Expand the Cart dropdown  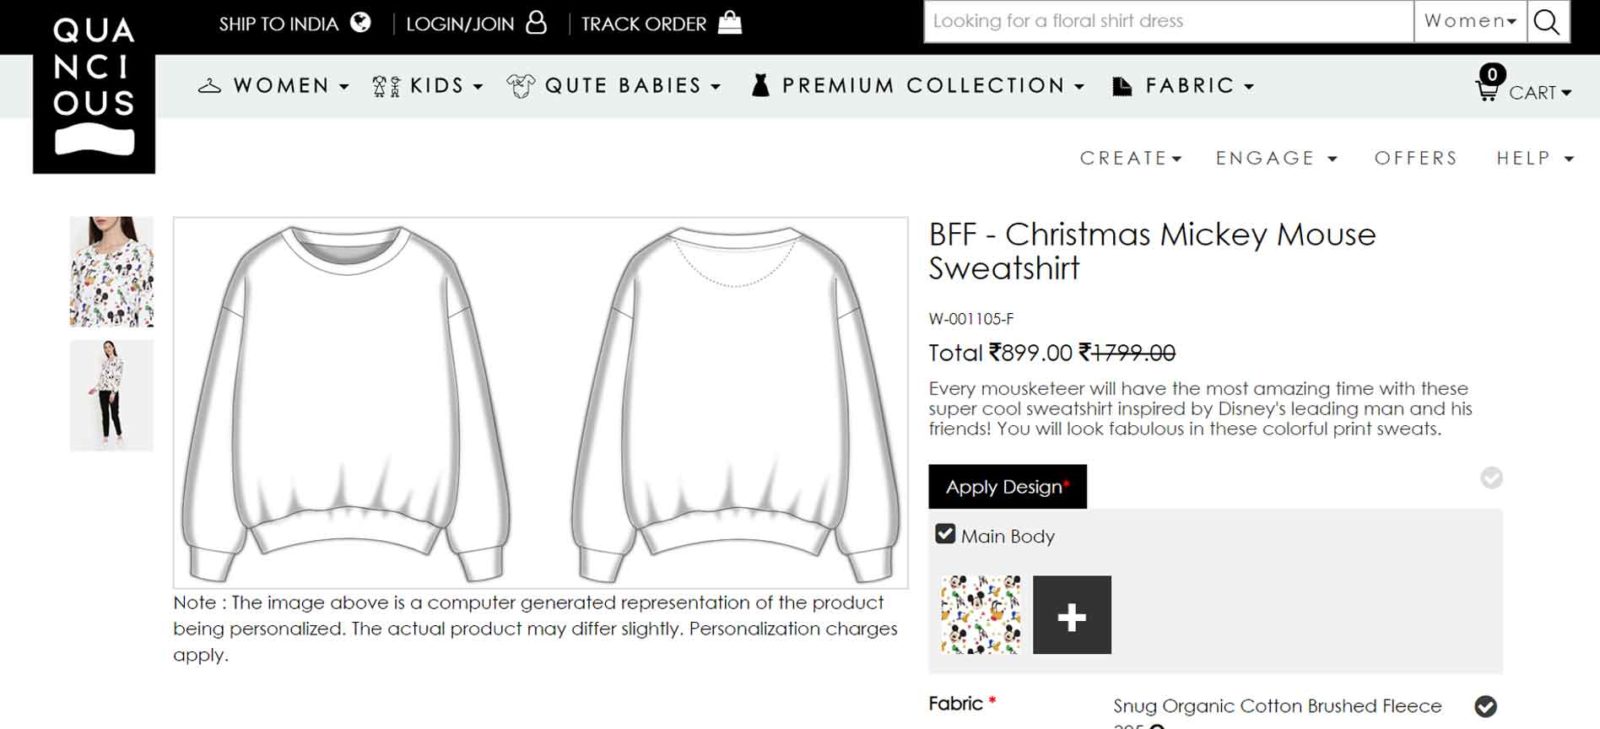click(x=1540, y=93)
